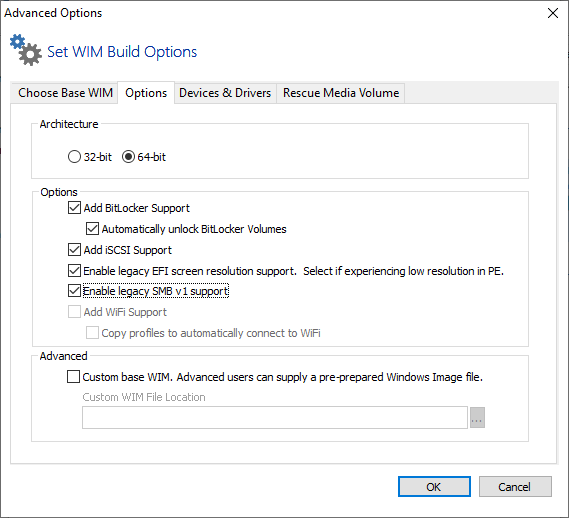Close the Advanced Options window

[553, 13]
